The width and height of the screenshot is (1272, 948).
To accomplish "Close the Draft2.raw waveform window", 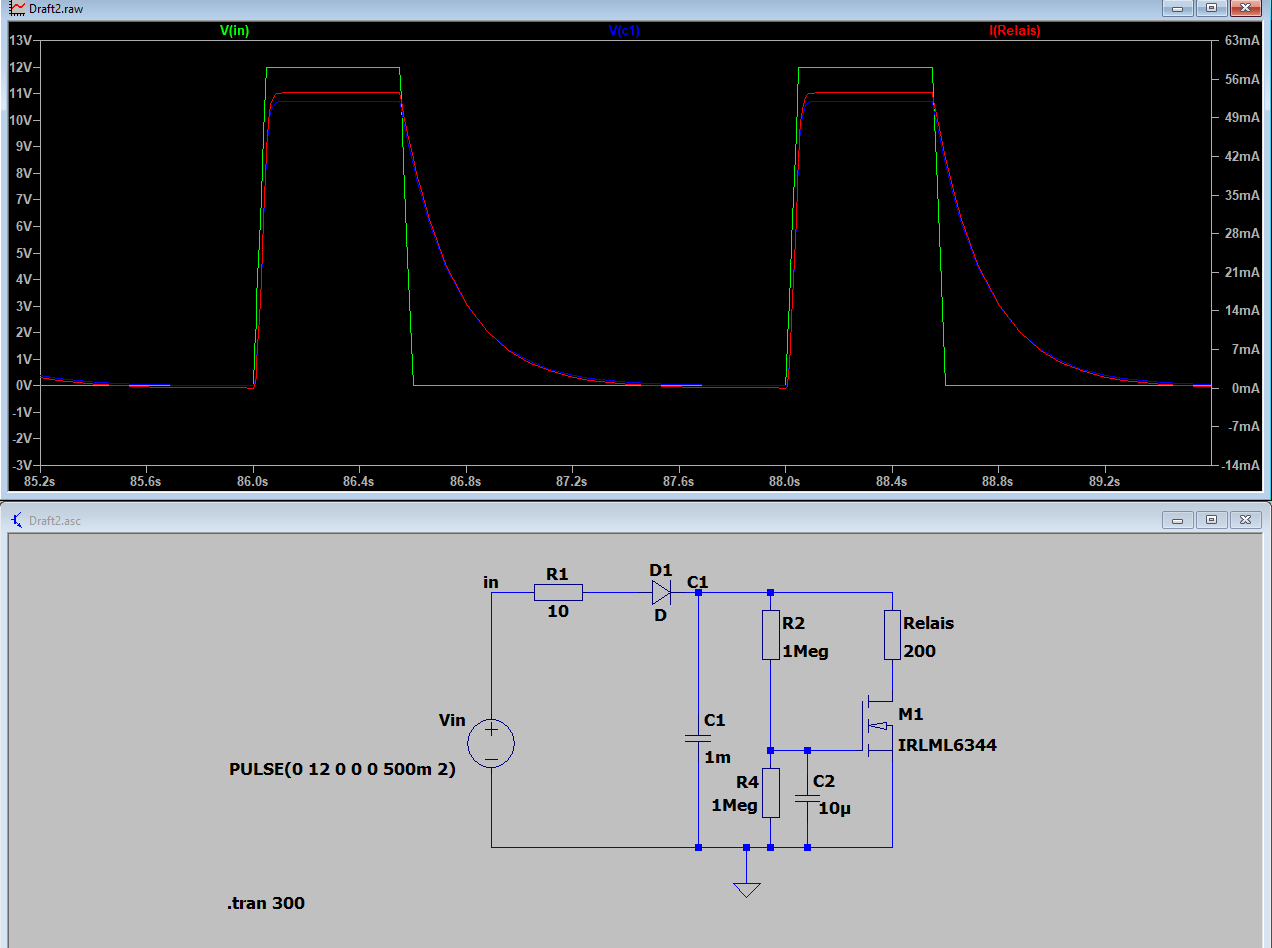I will 1245,7.
